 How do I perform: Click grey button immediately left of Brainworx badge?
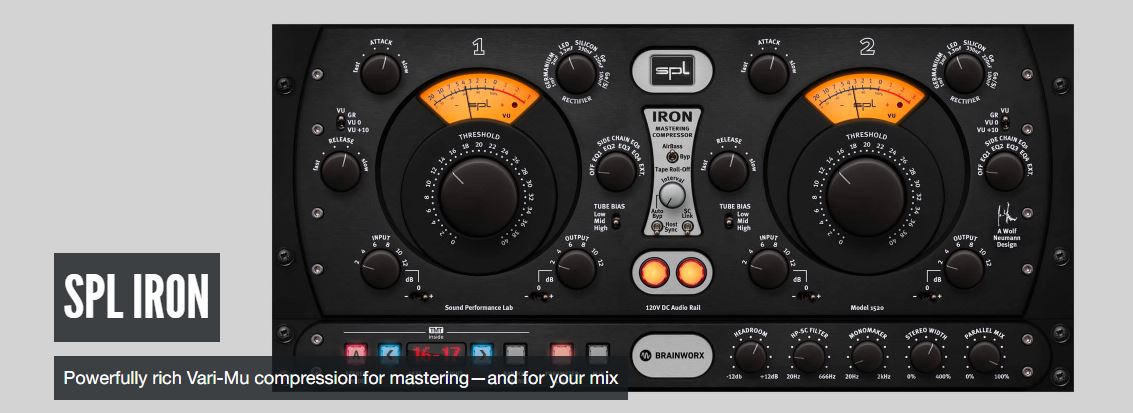[x=598, y=355]
